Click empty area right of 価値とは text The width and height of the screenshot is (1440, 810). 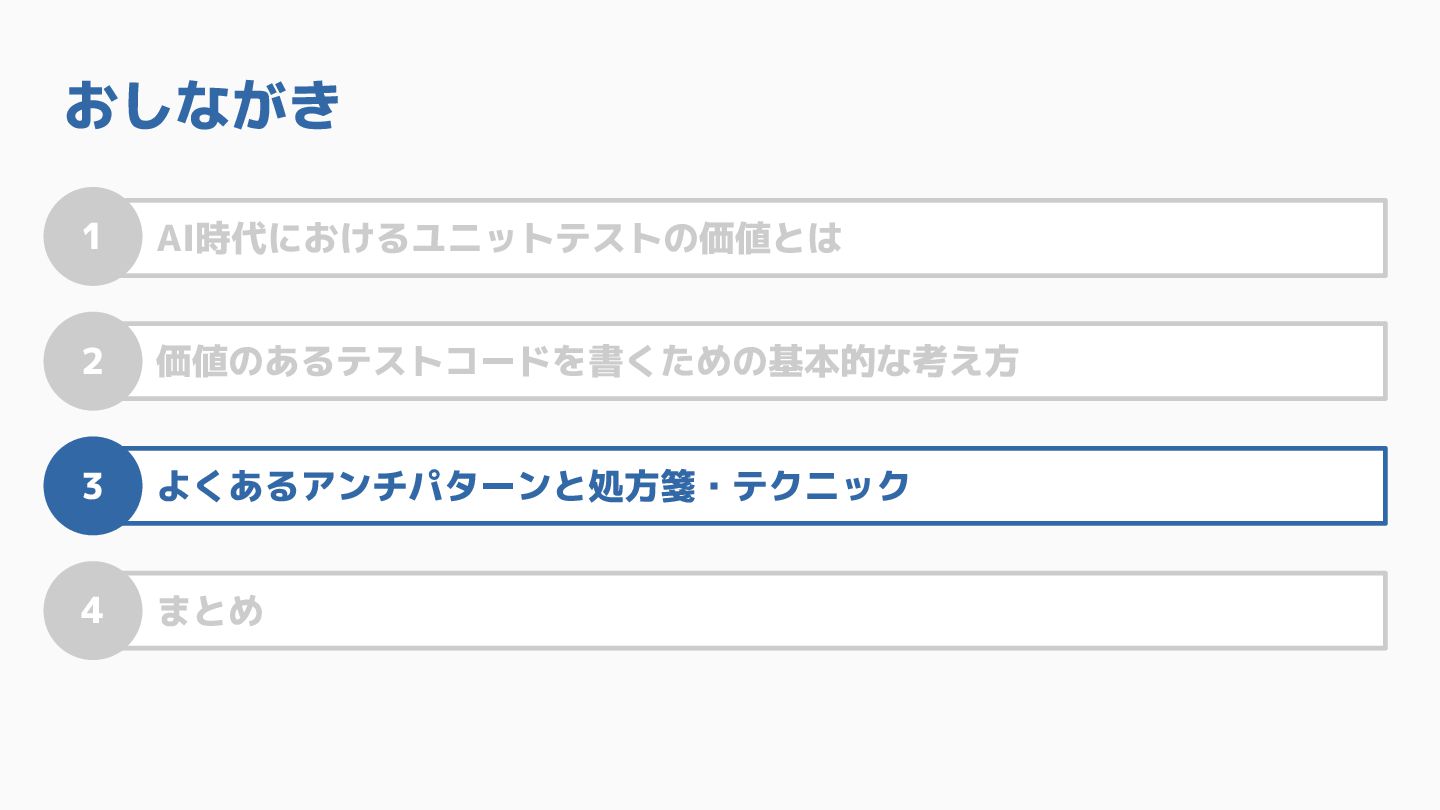click(x=1110, y=238)
